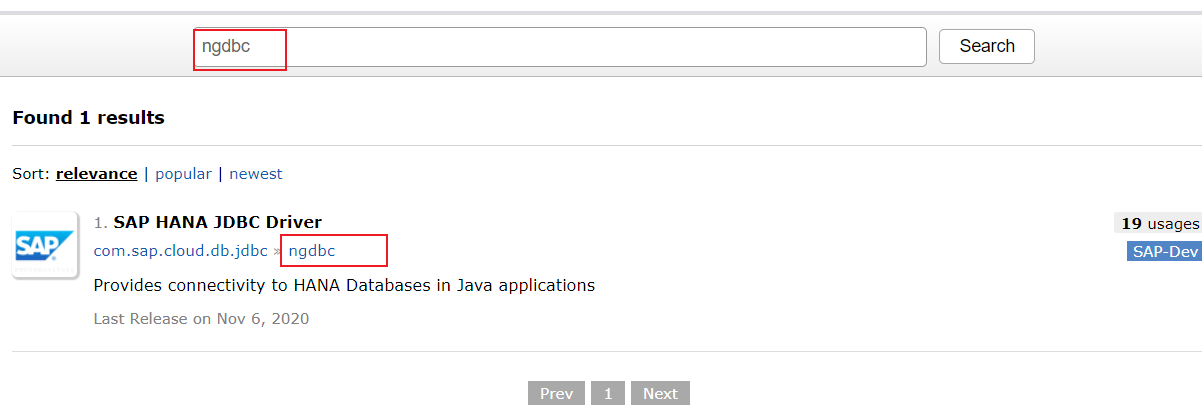Image resolution: width=1202 pixels, height=409 pixels.
Task: Click the 'Found 1 results' heading
Action: point(88,118)
